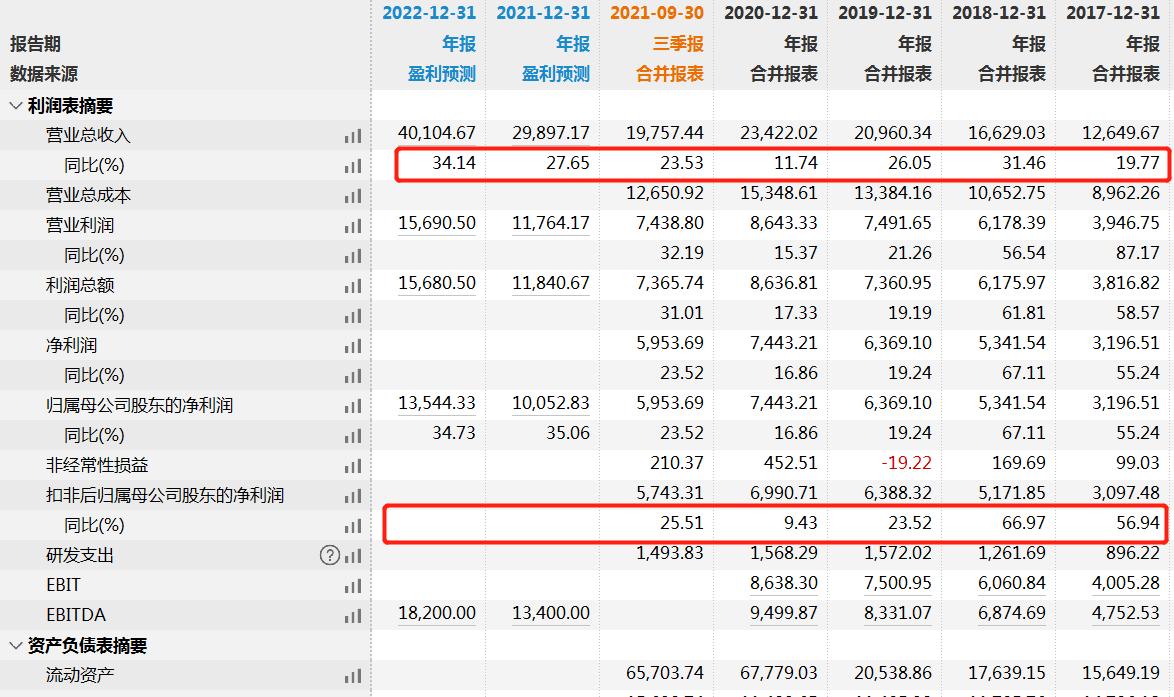Open the trend chart for 流动资产
Screen dimensions: 1174x697
352,674
